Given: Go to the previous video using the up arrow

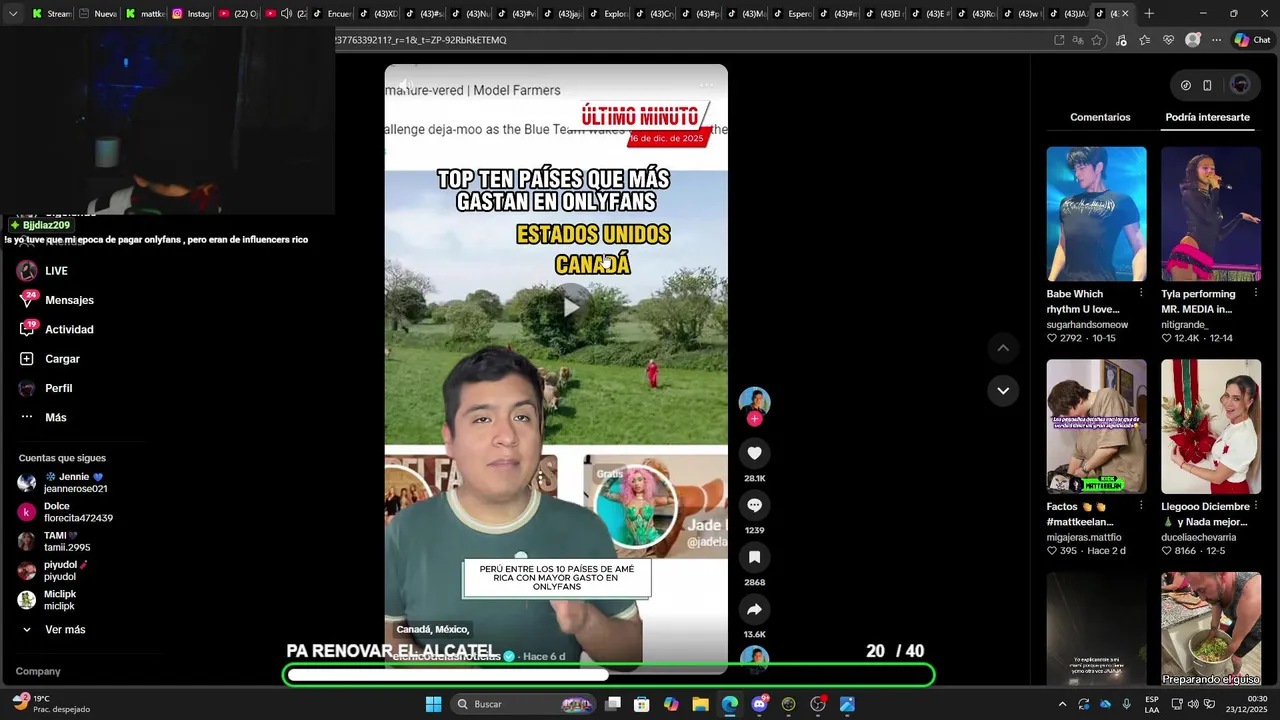Looking at the screenshot, I should click(1003, 348).
